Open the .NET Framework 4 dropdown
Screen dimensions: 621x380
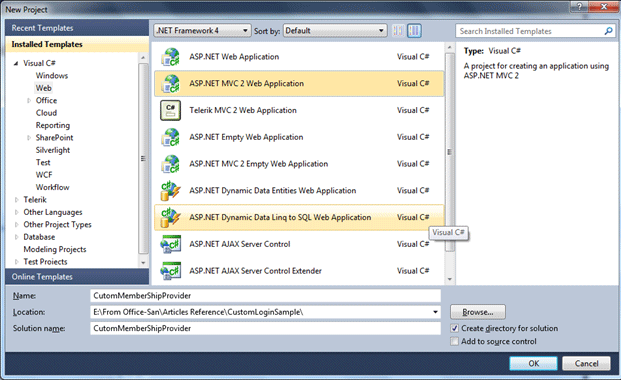(x=202, y=31)
